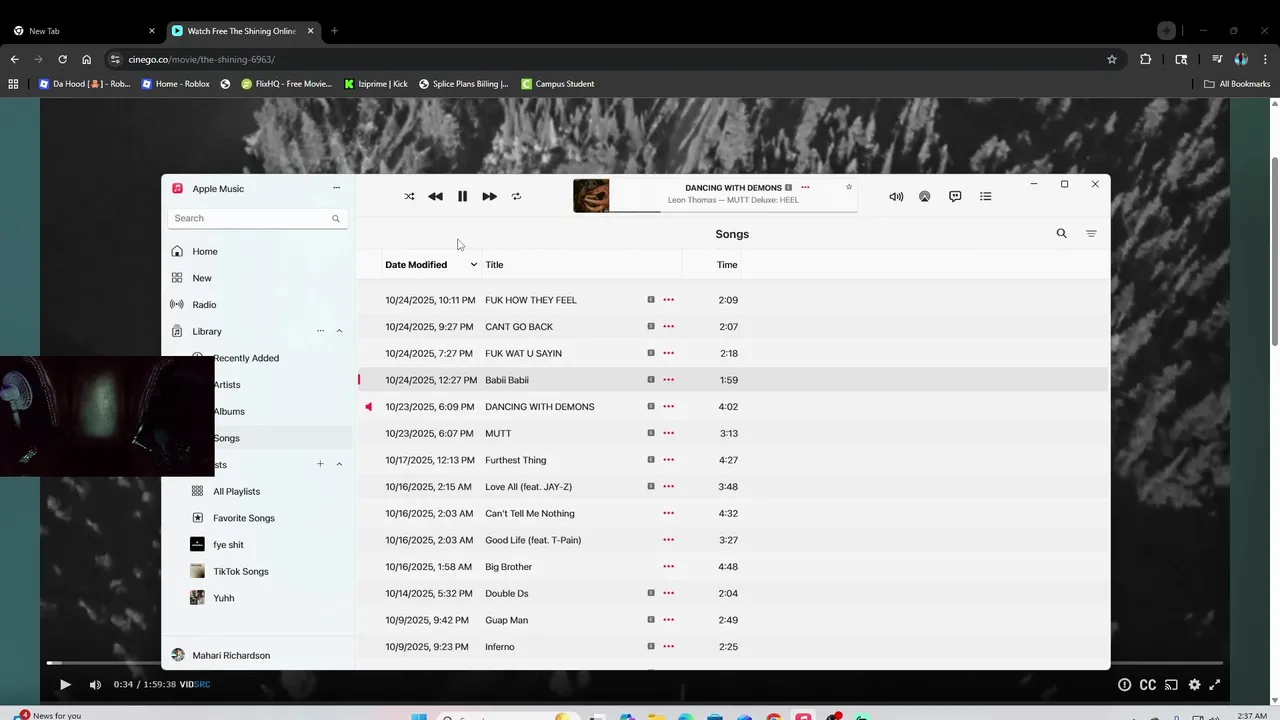Collapse the Playlists section chevron
Viewport: 1280px width, 720px height.
pyautogui.click(x=339, y=464)
